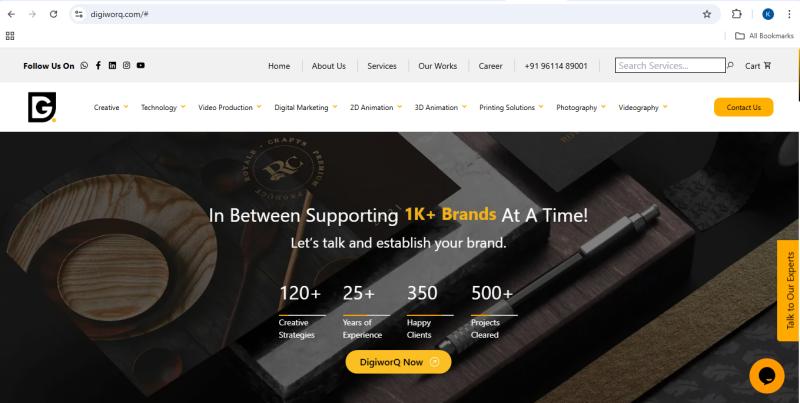Open the Our Works menu item
800x403 pixels.
point(438,66)
